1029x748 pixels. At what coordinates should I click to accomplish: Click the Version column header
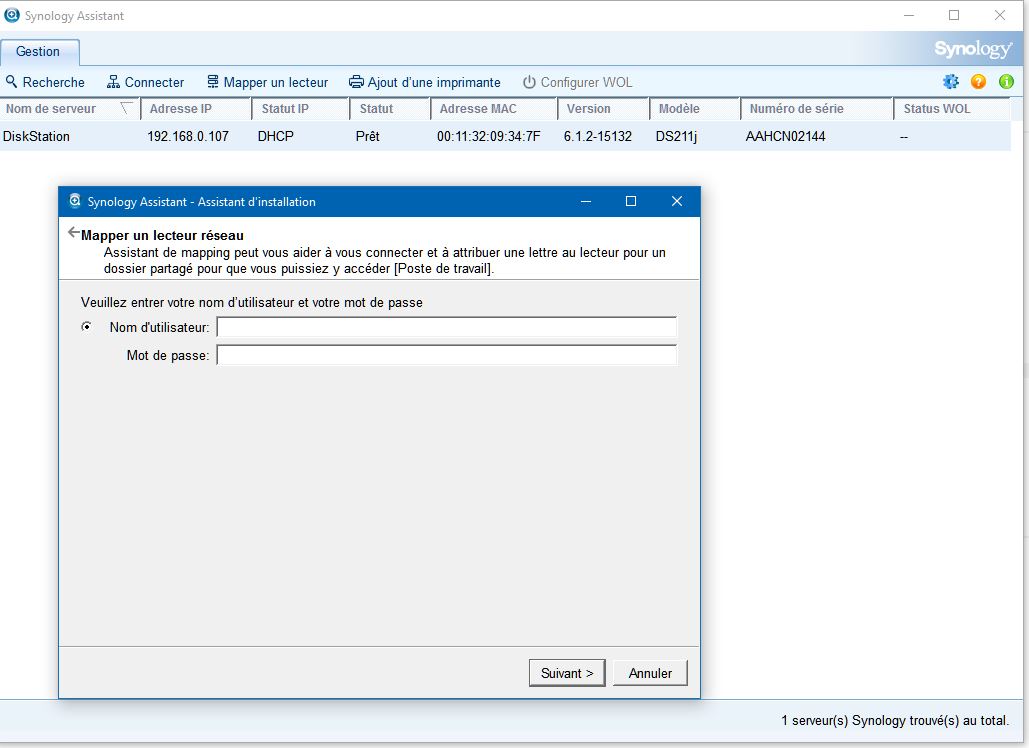[603, 109]
